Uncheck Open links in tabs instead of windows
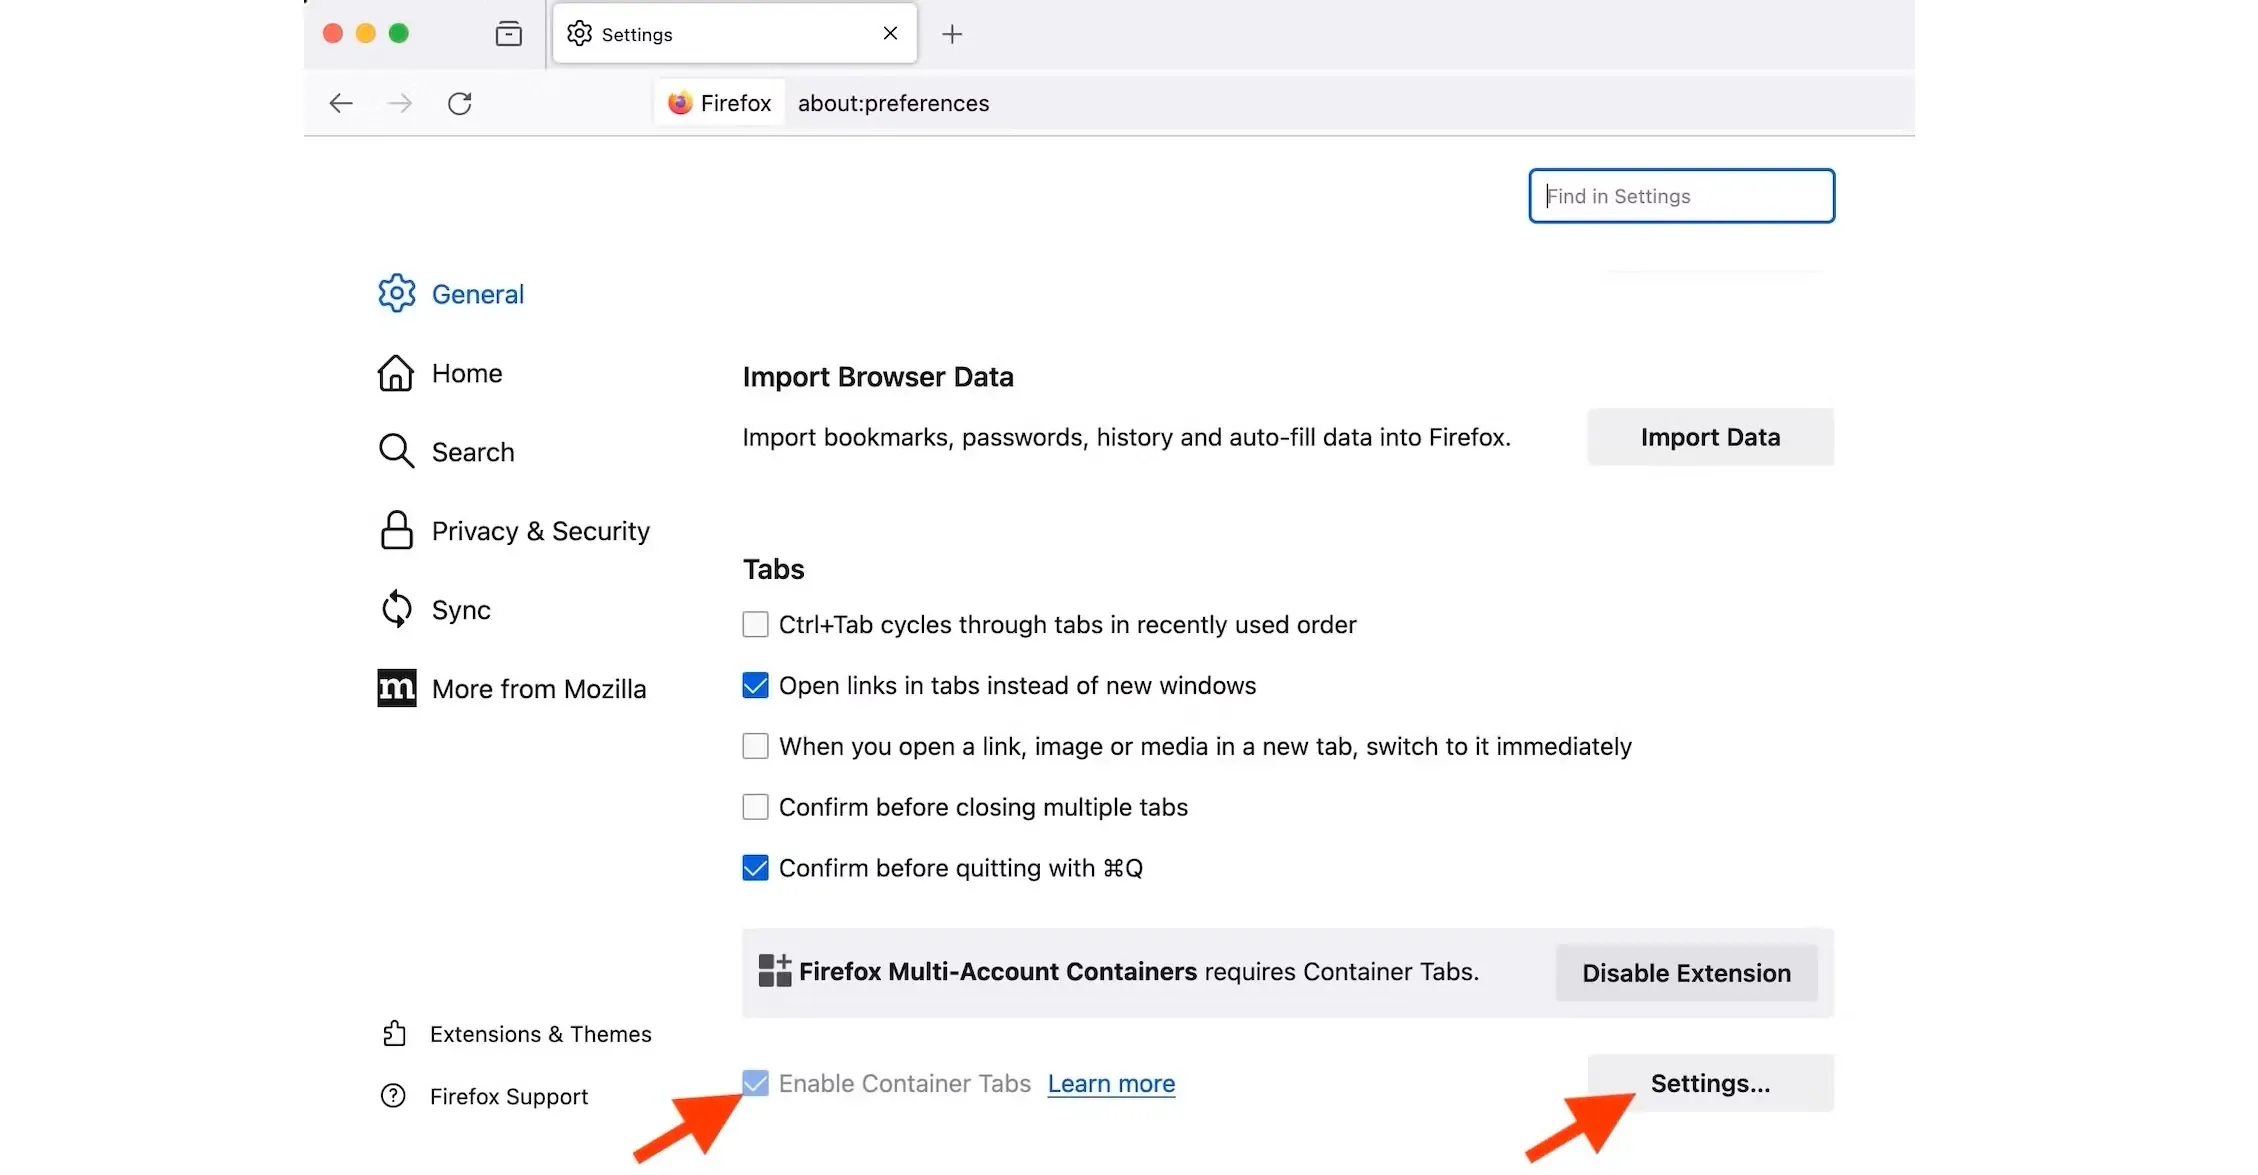This screenshot has width=2258, height=1175. 755,686
